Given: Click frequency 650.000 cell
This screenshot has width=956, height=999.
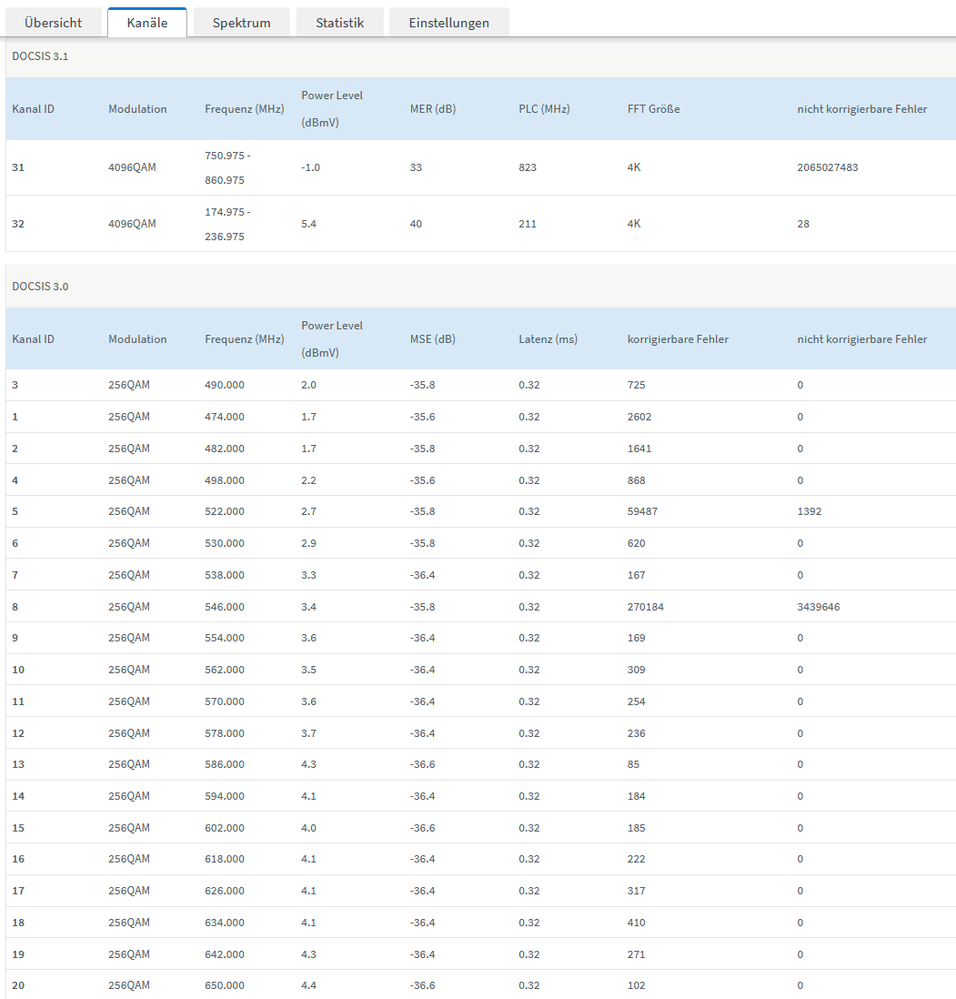Looking at the screenshot, I should [224, 985].
